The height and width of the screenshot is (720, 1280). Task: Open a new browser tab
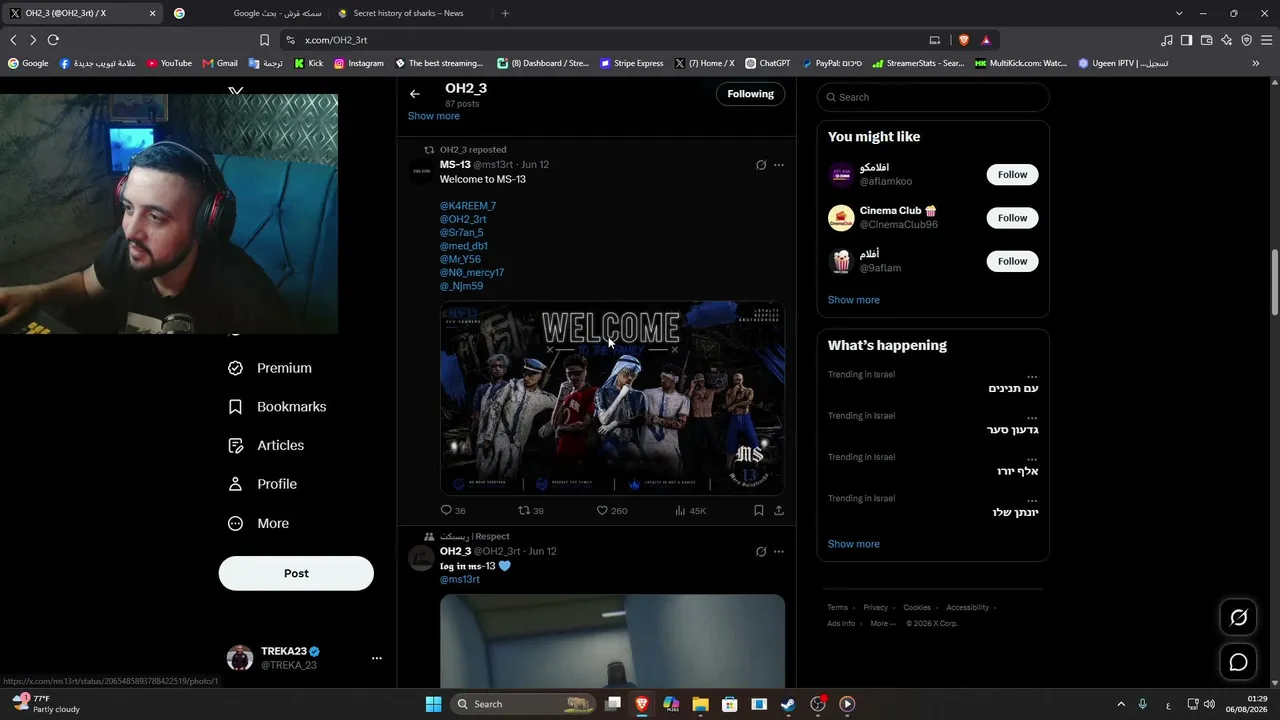(x=505, y=13)
